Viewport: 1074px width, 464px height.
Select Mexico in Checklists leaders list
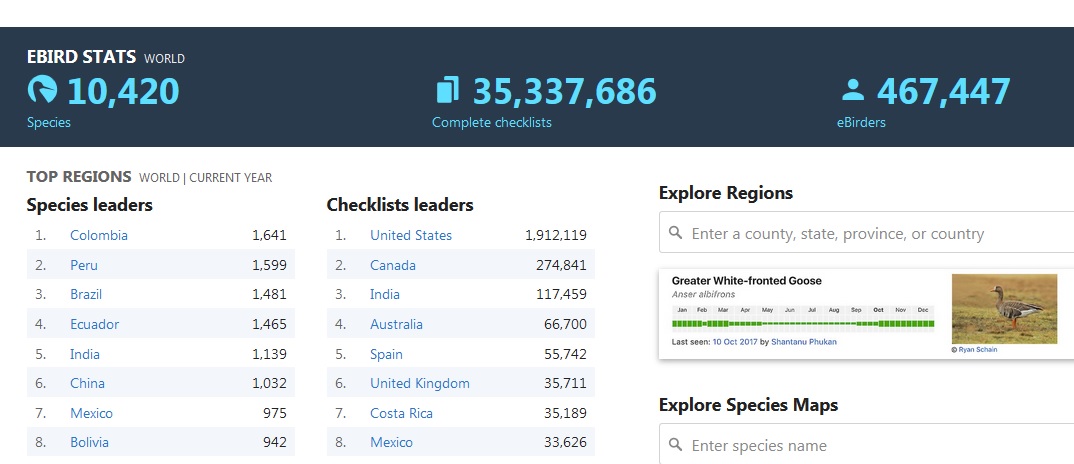[391, 442]
